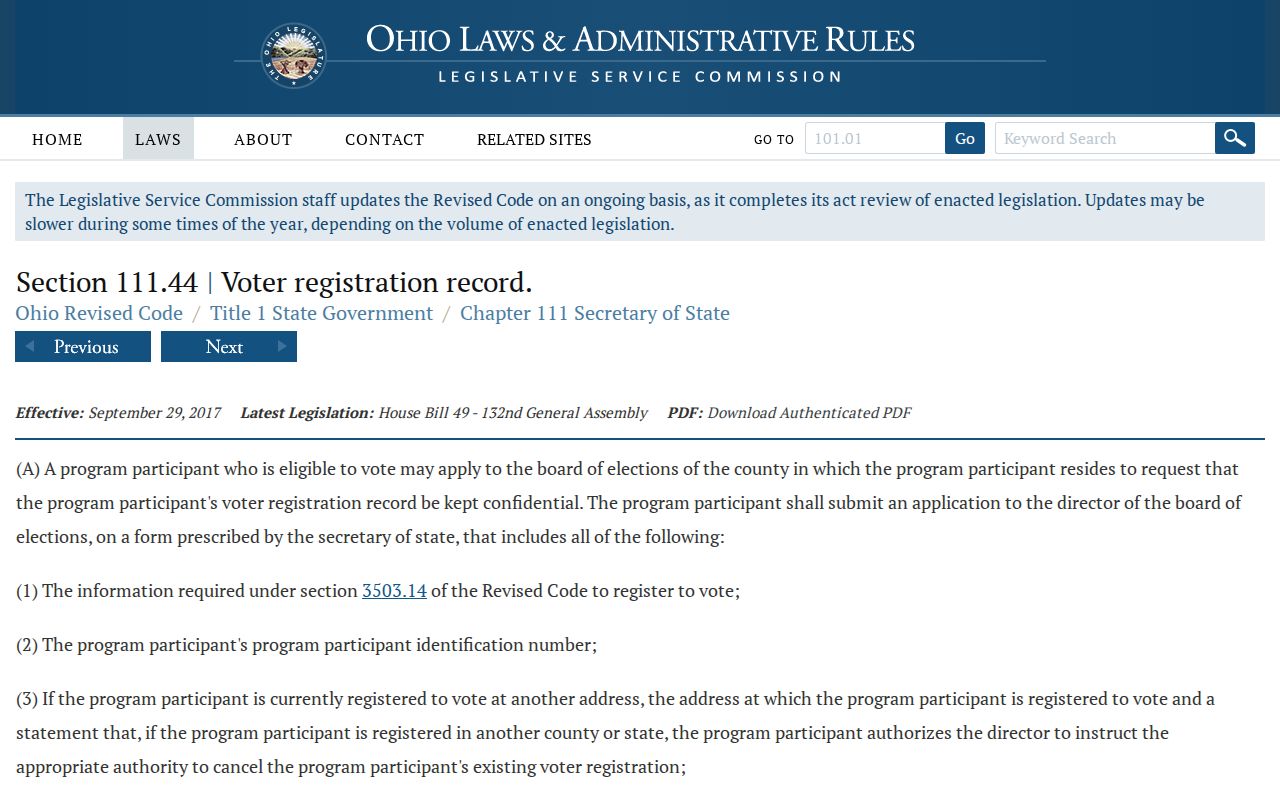Focus the Go To section number field
Viewport: 1280px width, 800px height.
(875, 138)
